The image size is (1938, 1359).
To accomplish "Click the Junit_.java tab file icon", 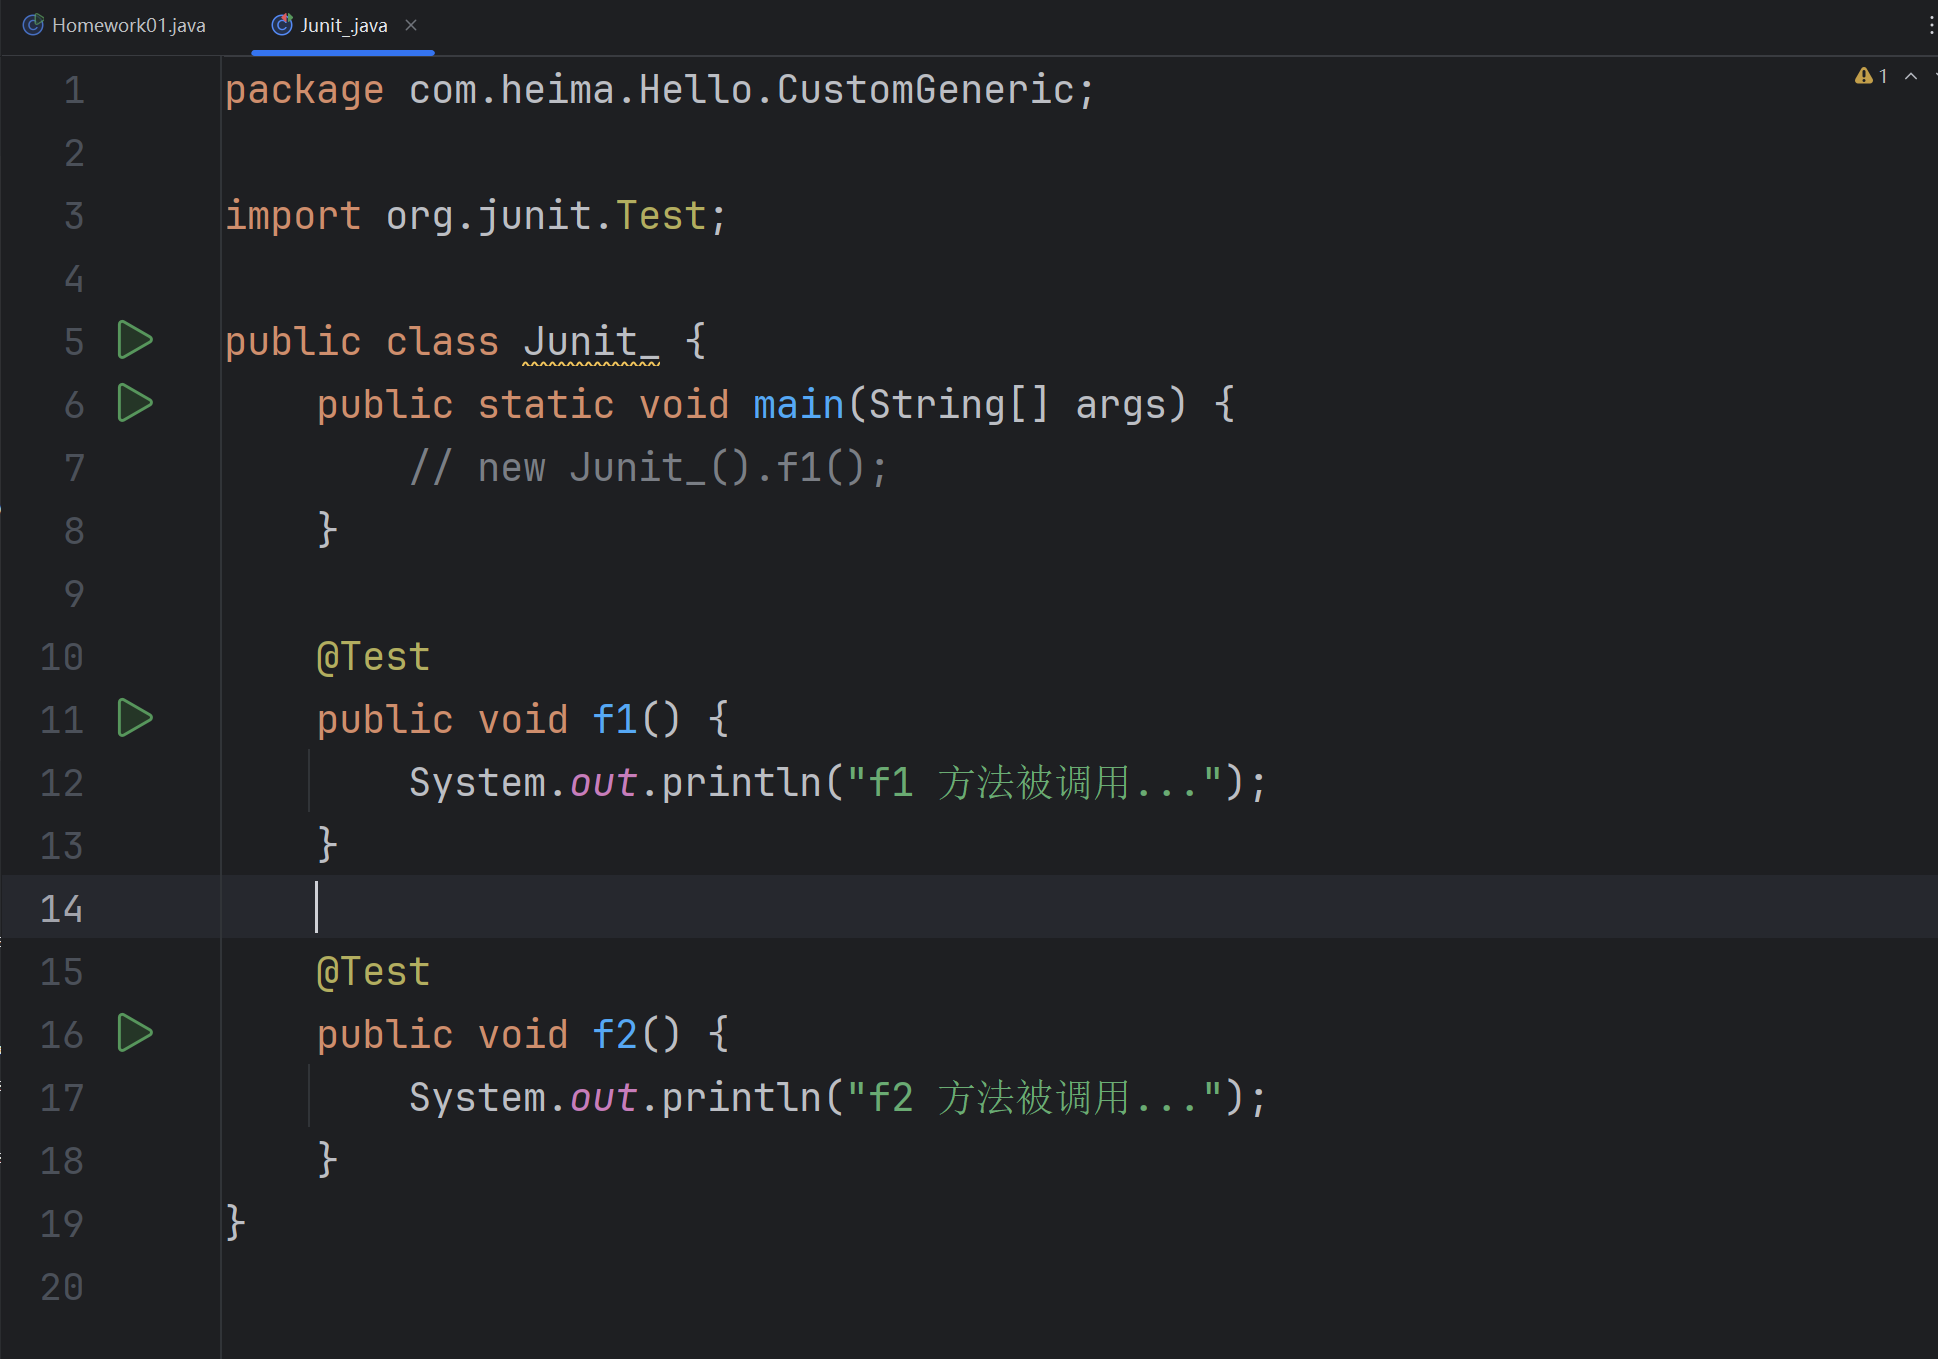I will (x=282, y=25).
